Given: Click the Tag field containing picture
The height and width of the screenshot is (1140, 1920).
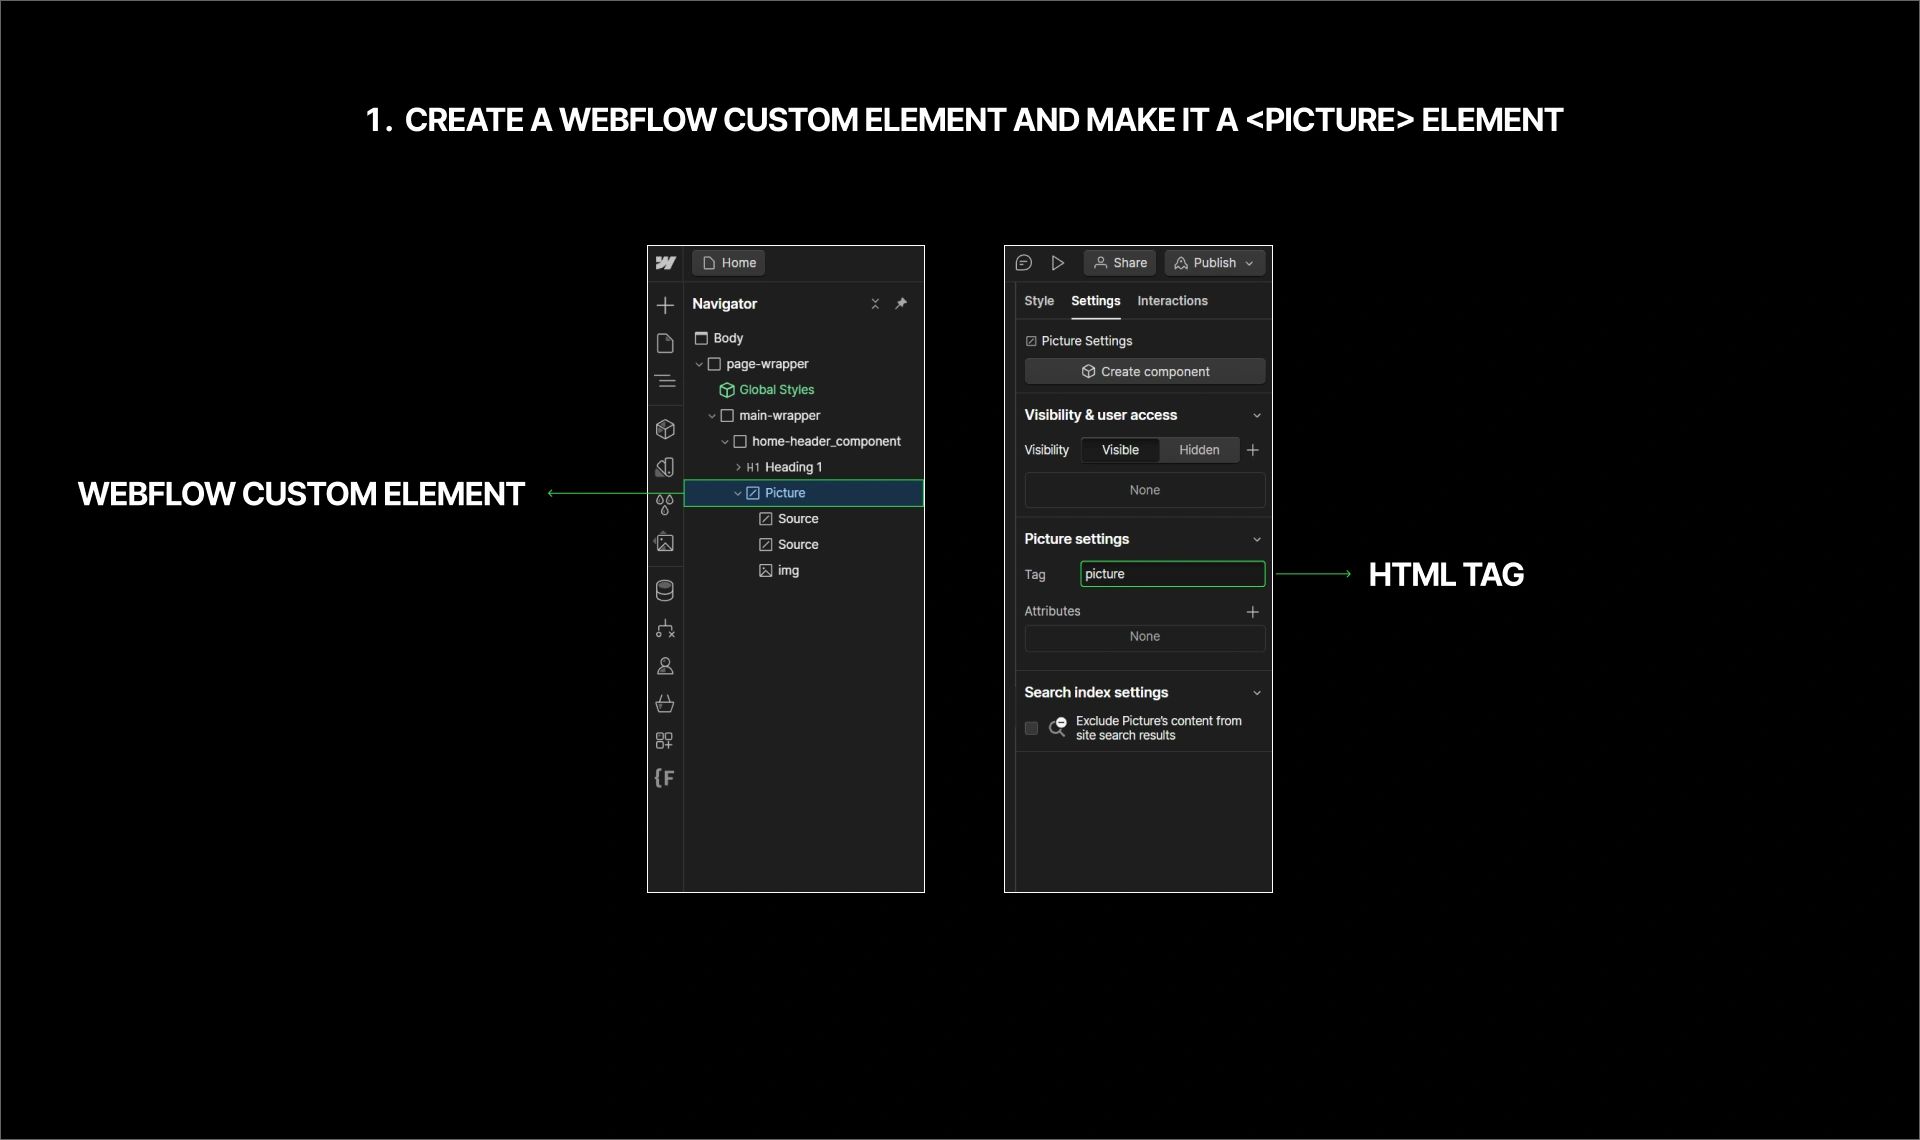Looking at the screenshot, I should pos(1171,573).
